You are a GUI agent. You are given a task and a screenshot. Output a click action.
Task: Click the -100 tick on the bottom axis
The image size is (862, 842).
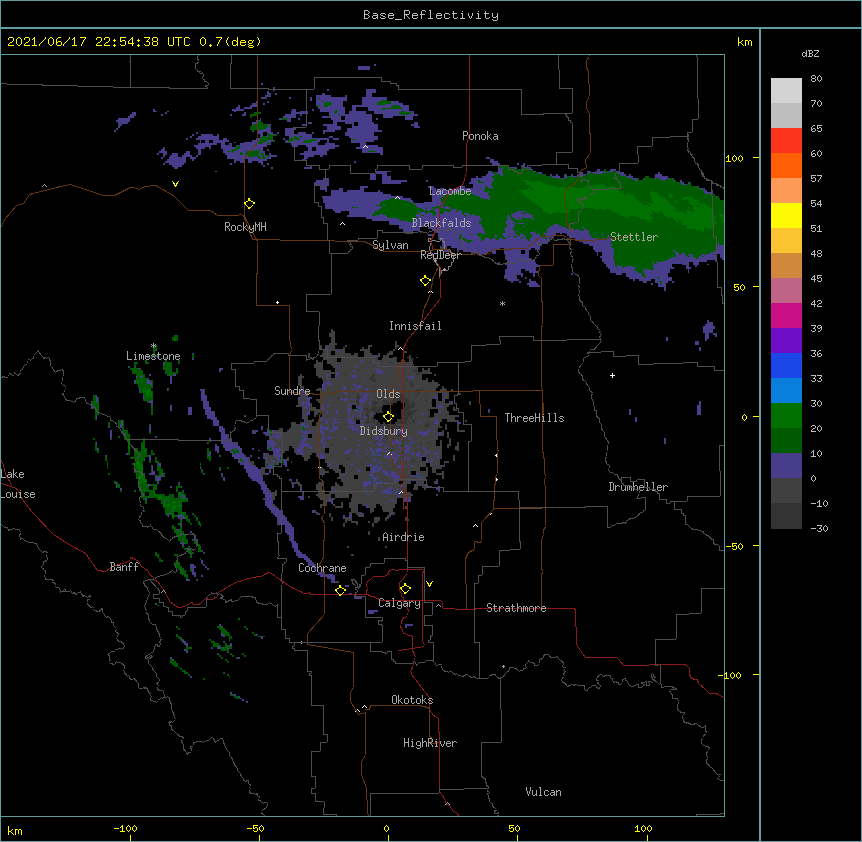pos(125,828)
